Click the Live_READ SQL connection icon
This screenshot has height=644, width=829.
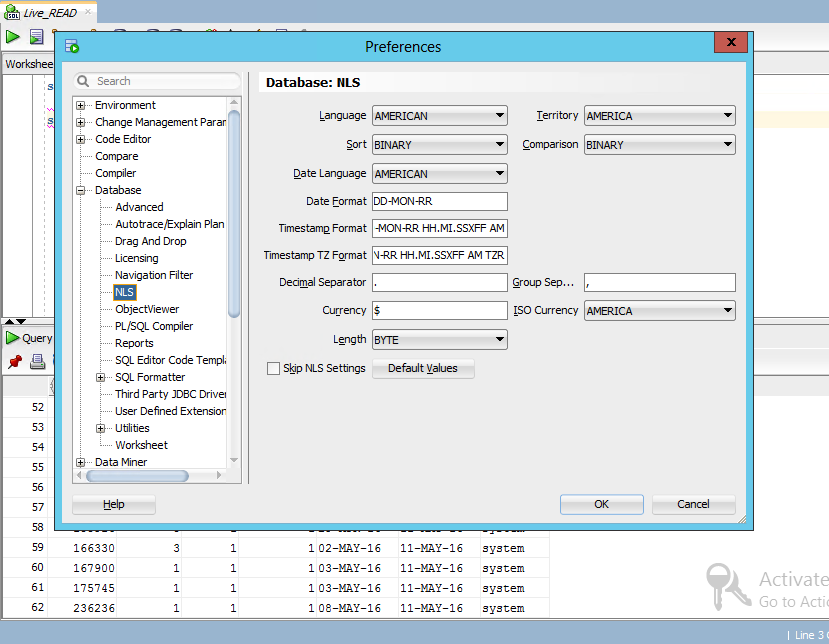coord(12,13)
